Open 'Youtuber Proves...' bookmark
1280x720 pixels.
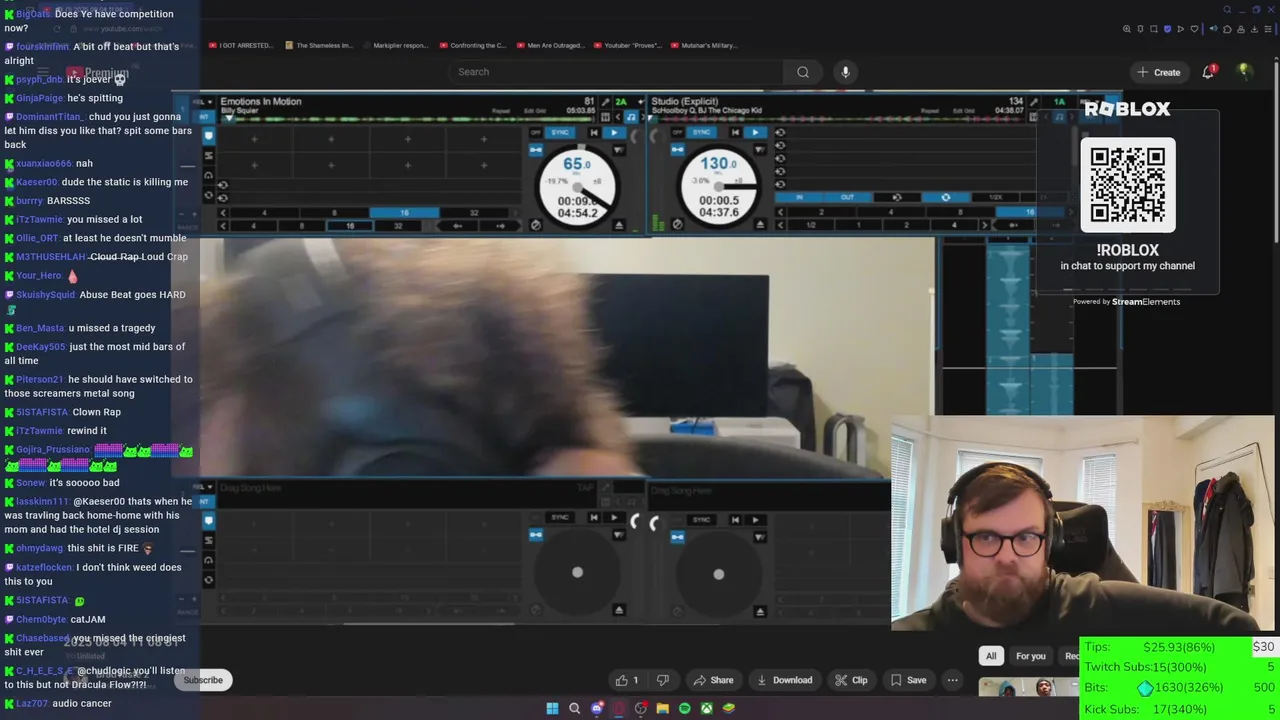click(x=626, y=45)
